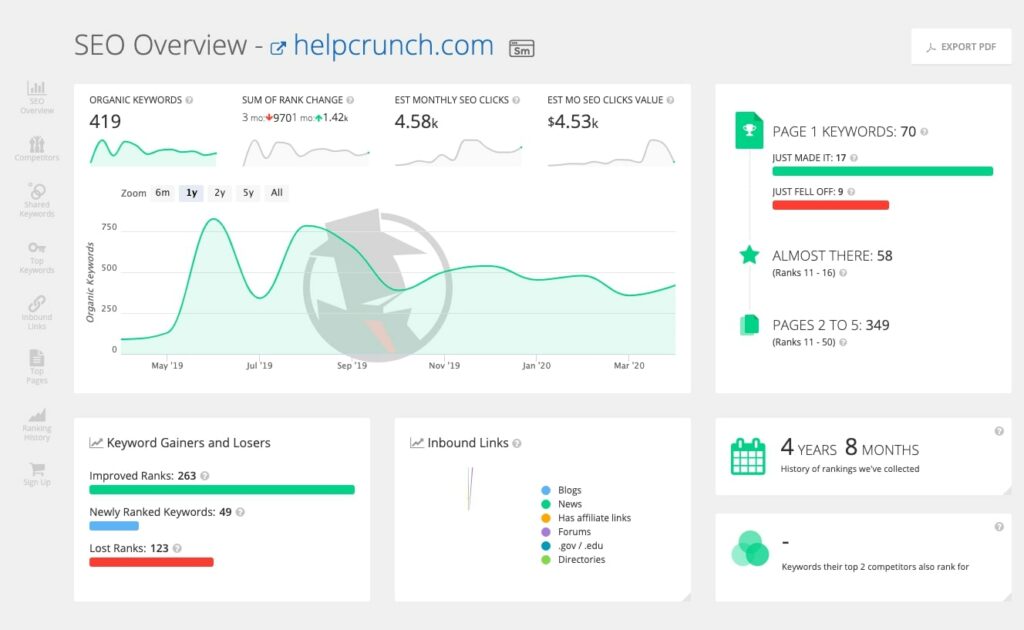Click the Inbound Links mini chart
The height and width of the screenshot is (630, 1024).
coord(470,488)
